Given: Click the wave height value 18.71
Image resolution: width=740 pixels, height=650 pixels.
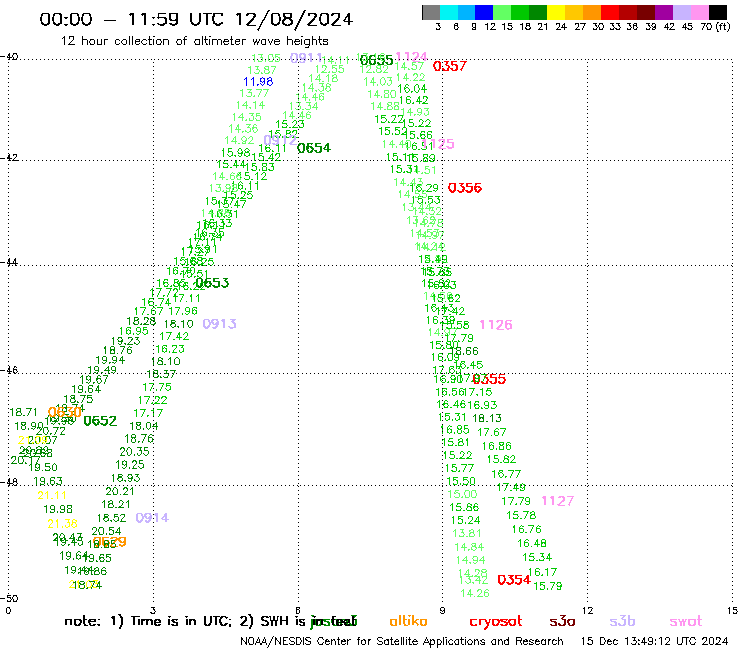Looking at the screenshot, I should (23, 412).
